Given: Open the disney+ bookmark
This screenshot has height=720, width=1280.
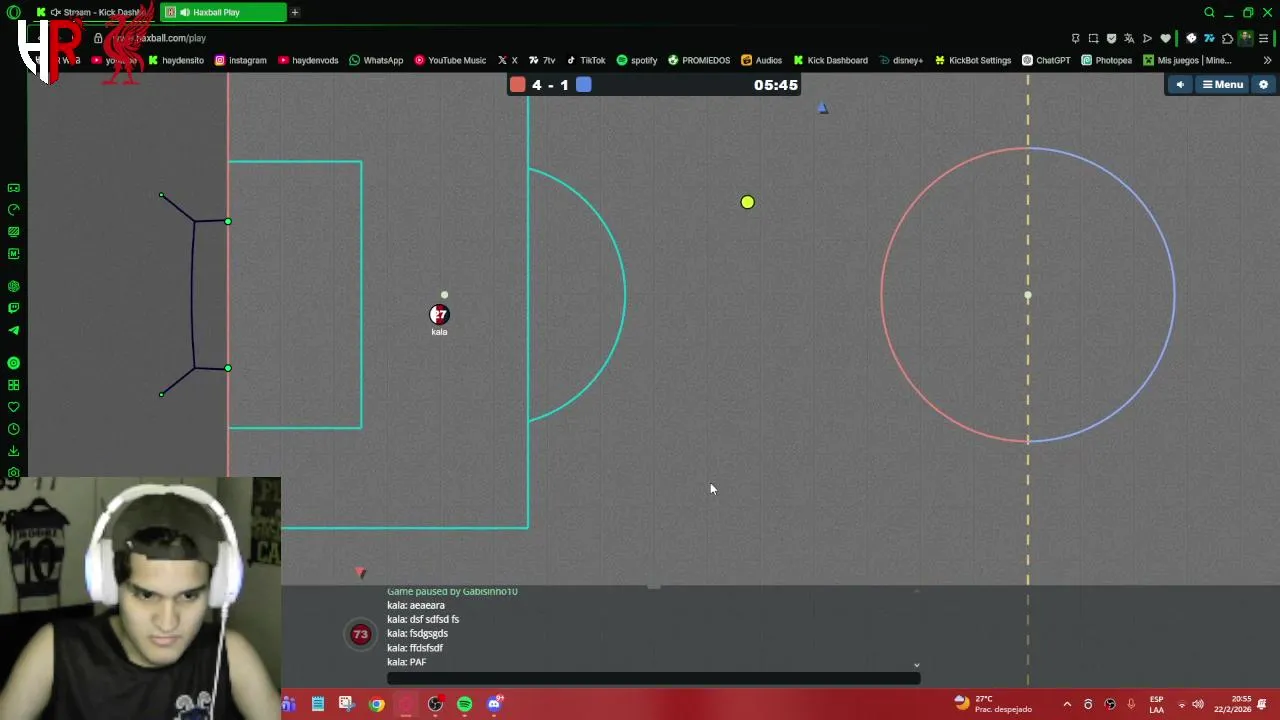Looking at the screenshot, I should click(900, 60).
